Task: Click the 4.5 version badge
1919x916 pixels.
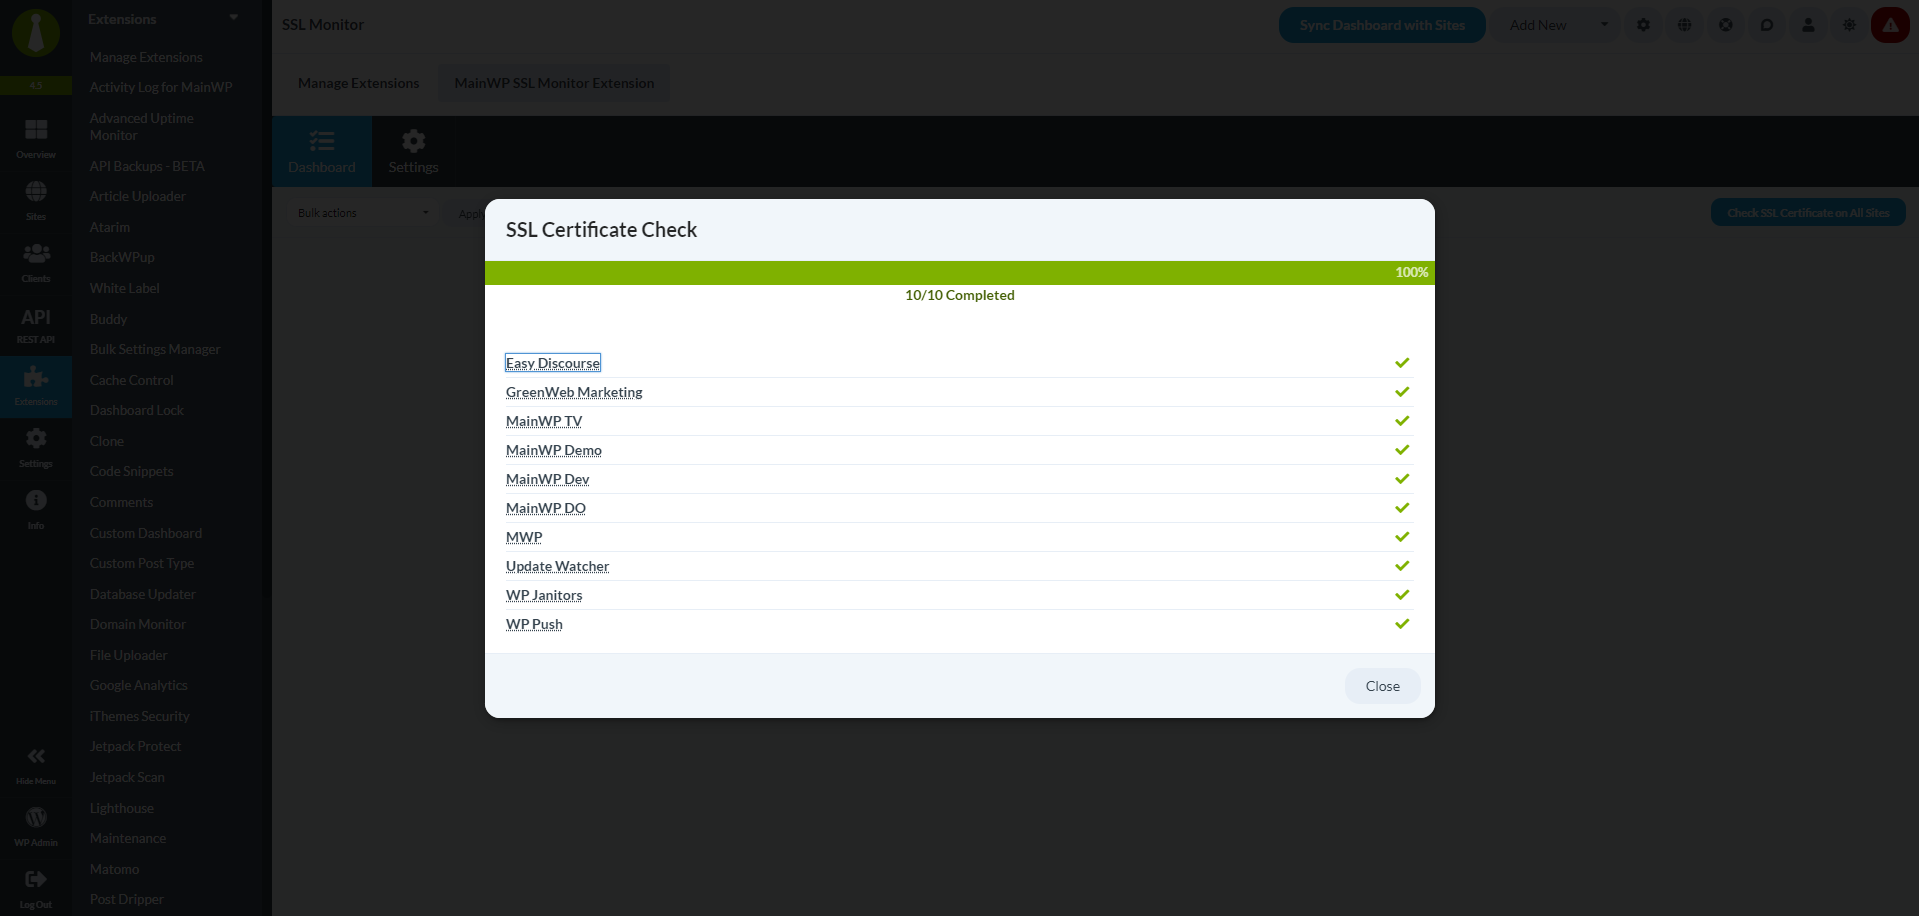Action: point(36,86)
